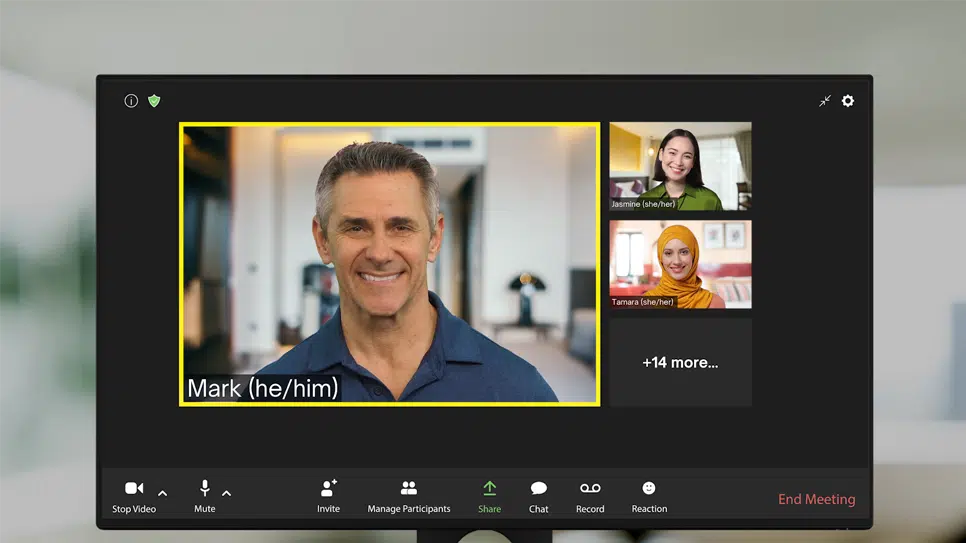This screenshot has width=966, height=543.
Task: Mute the microphone
Action: tap(205, 497)
